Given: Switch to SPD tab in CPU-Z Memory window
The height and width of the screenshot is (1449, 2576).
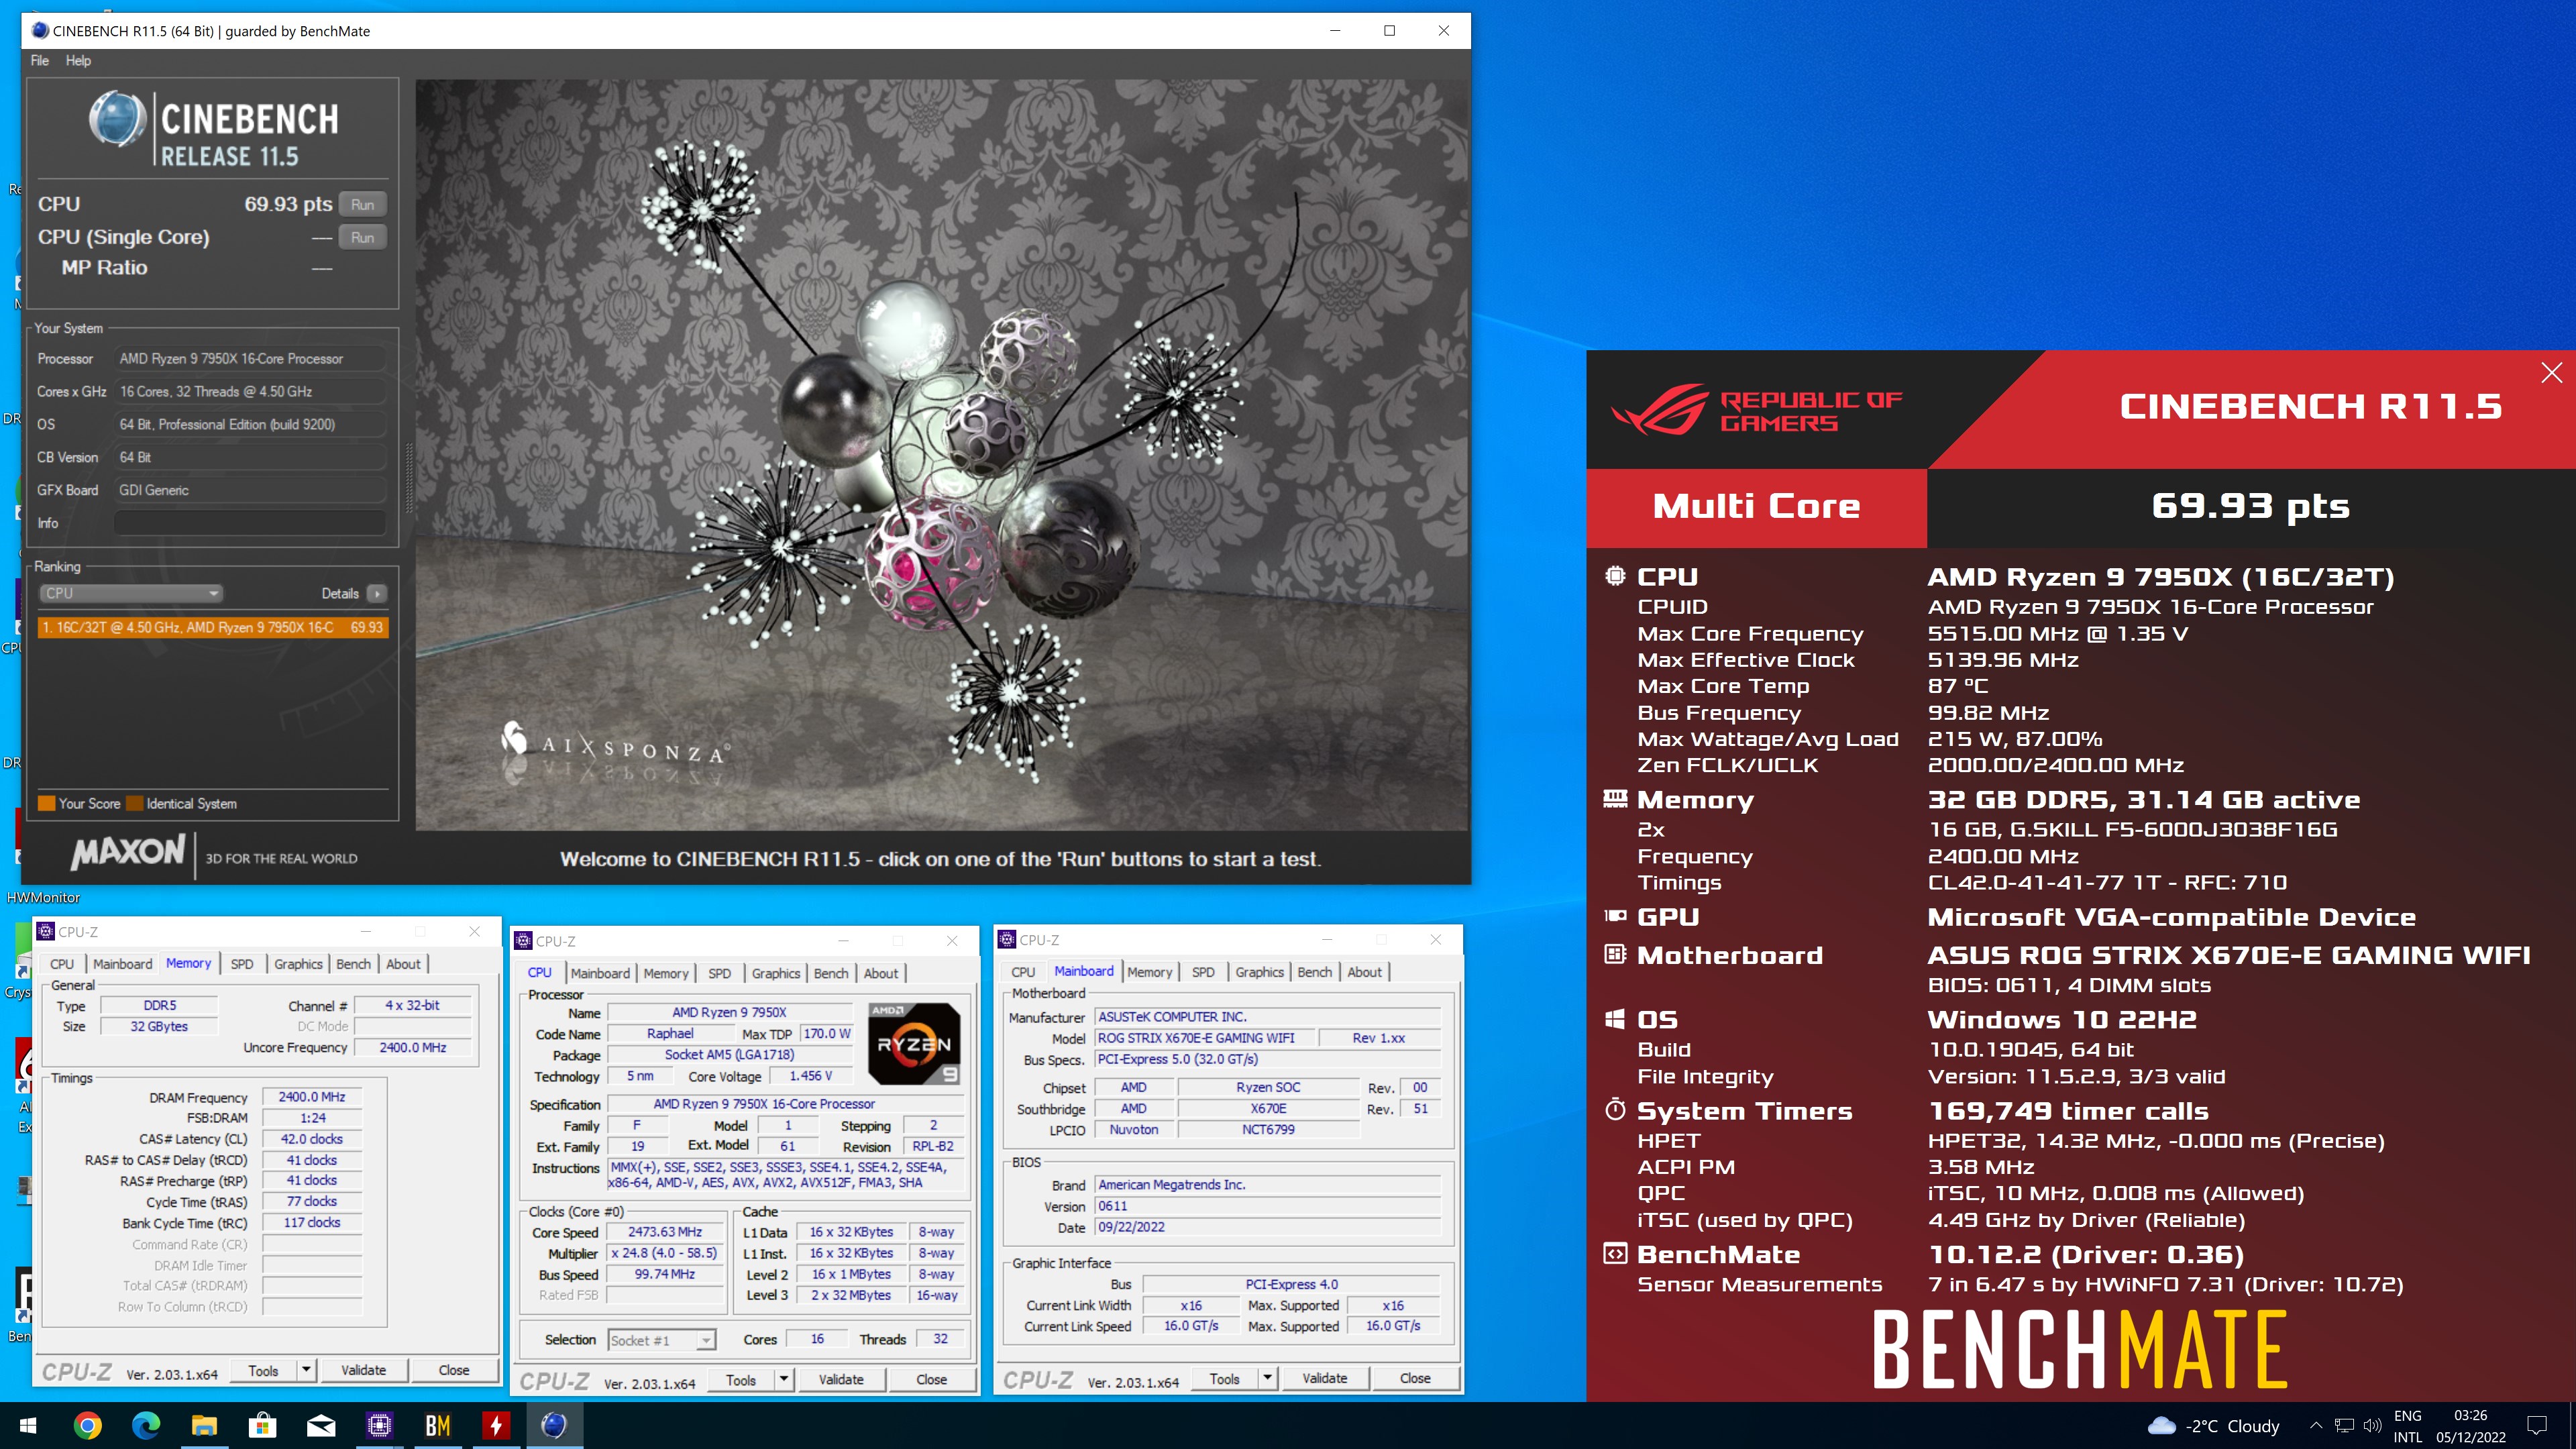Looking at the screenshot, I should click(x=242, y=964).
